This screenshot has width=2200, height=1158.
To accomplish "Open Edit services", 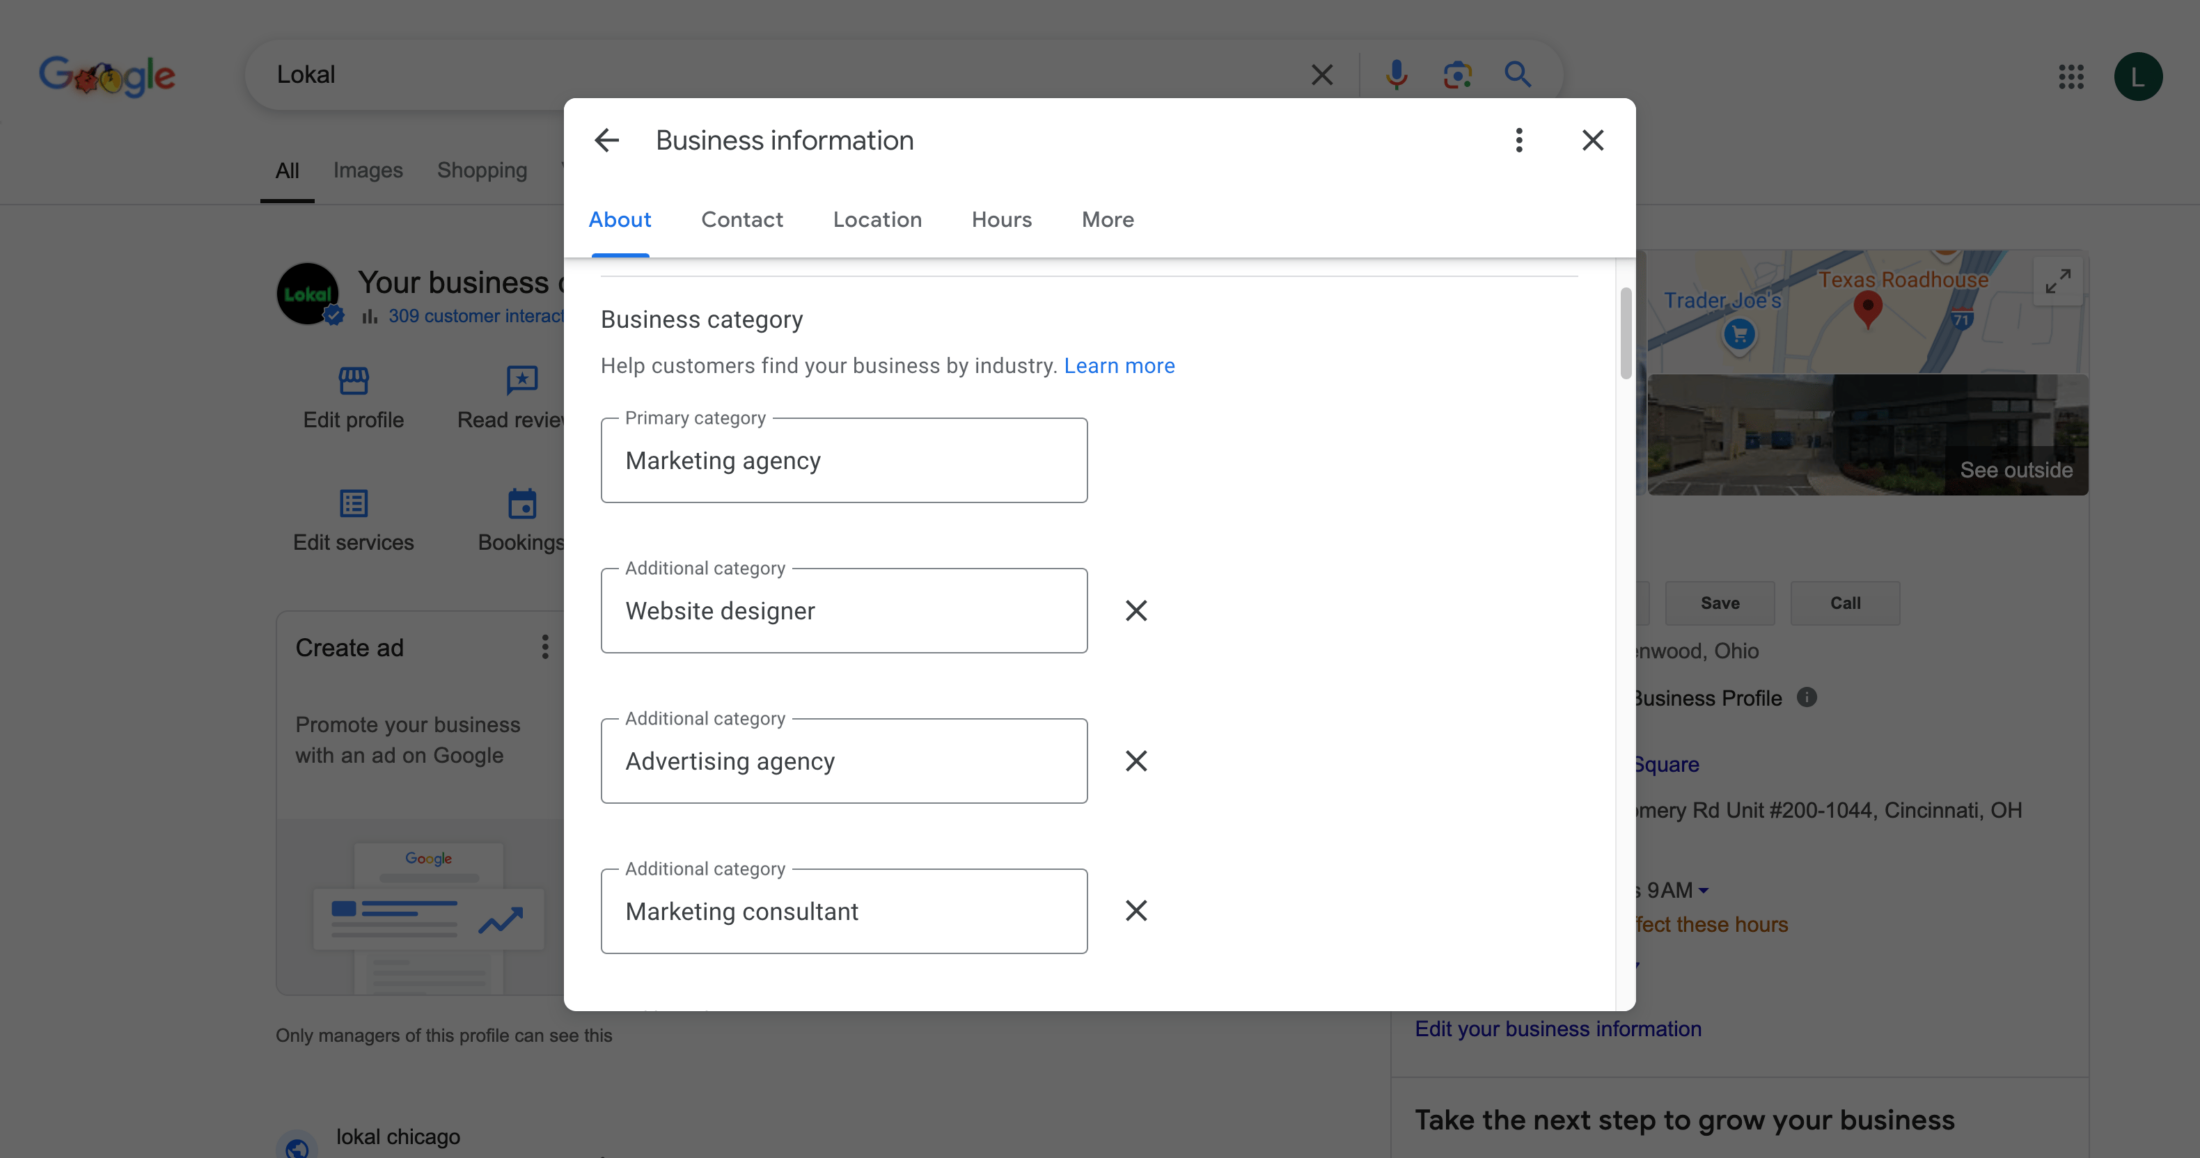I will [x=353, y=520].
